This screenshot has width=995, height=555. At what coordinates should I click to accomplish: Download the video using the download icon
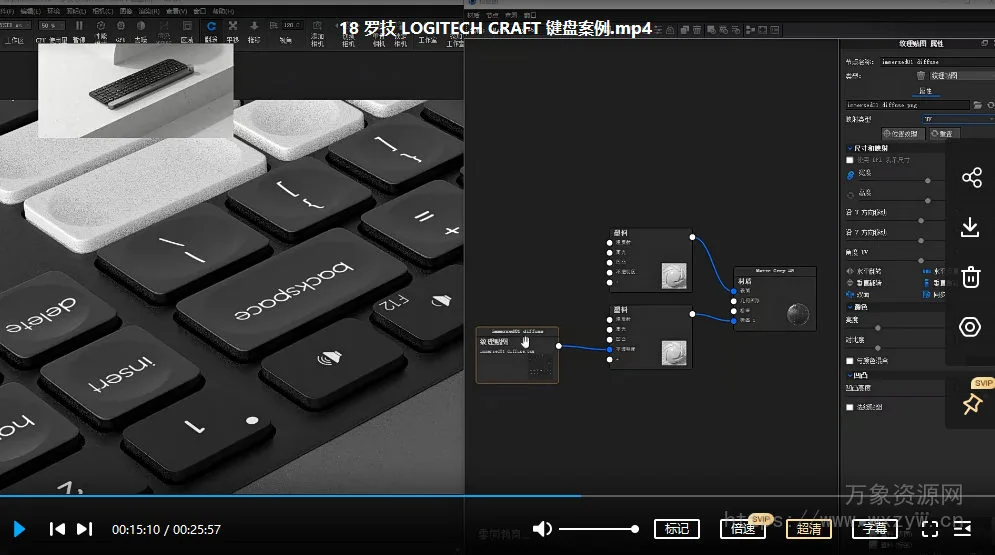970,228
